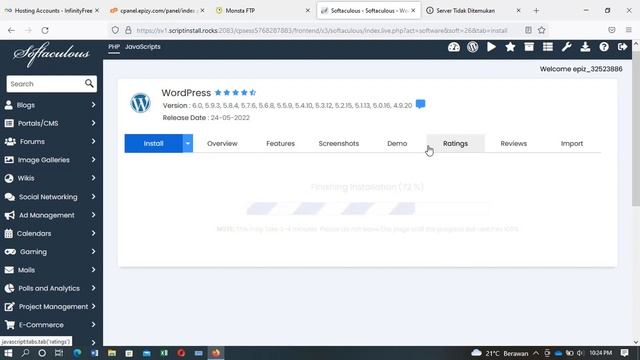Switch to the Demo tab
The height and width of the screenshot is (360, 640).
(x=397, y=144)
